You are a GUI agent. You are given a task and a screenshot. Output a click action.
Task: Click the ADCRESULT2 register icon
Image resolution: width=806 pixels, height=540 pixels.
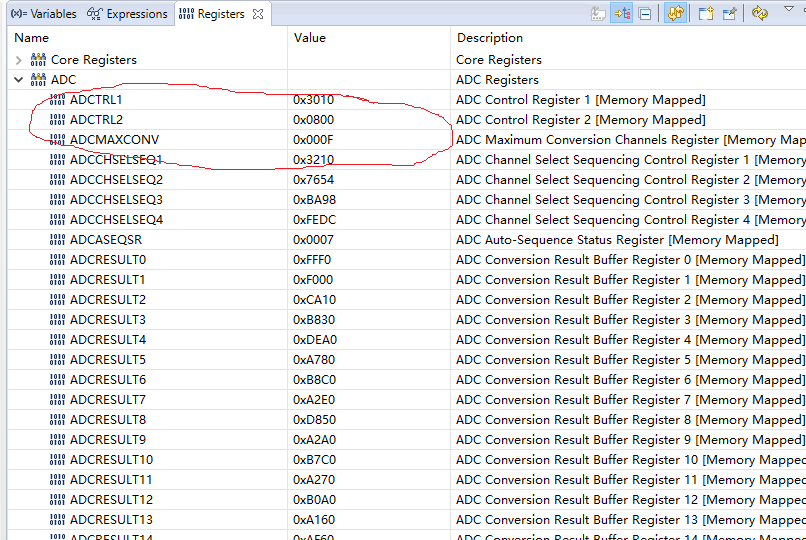57,300
